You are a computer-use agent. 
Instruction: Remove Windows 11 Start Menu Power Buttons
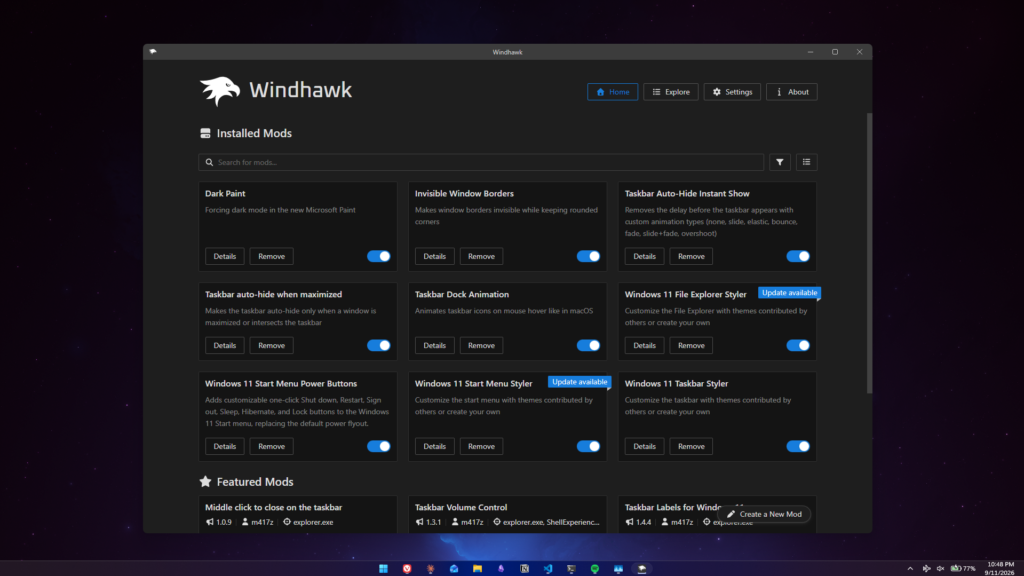(x=271, y=446)
